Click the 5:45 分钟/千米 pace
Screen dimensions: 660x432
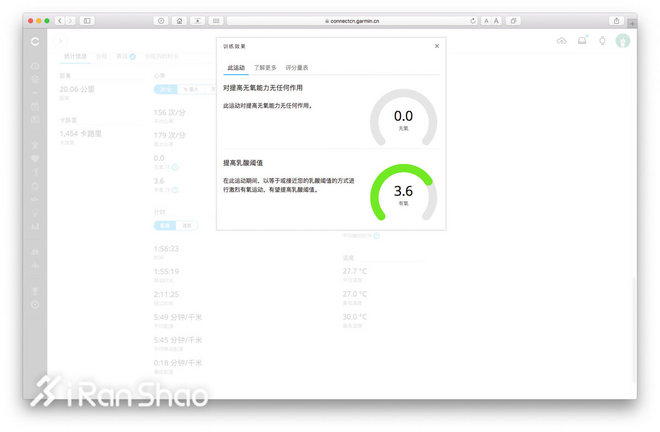point(178,340)
